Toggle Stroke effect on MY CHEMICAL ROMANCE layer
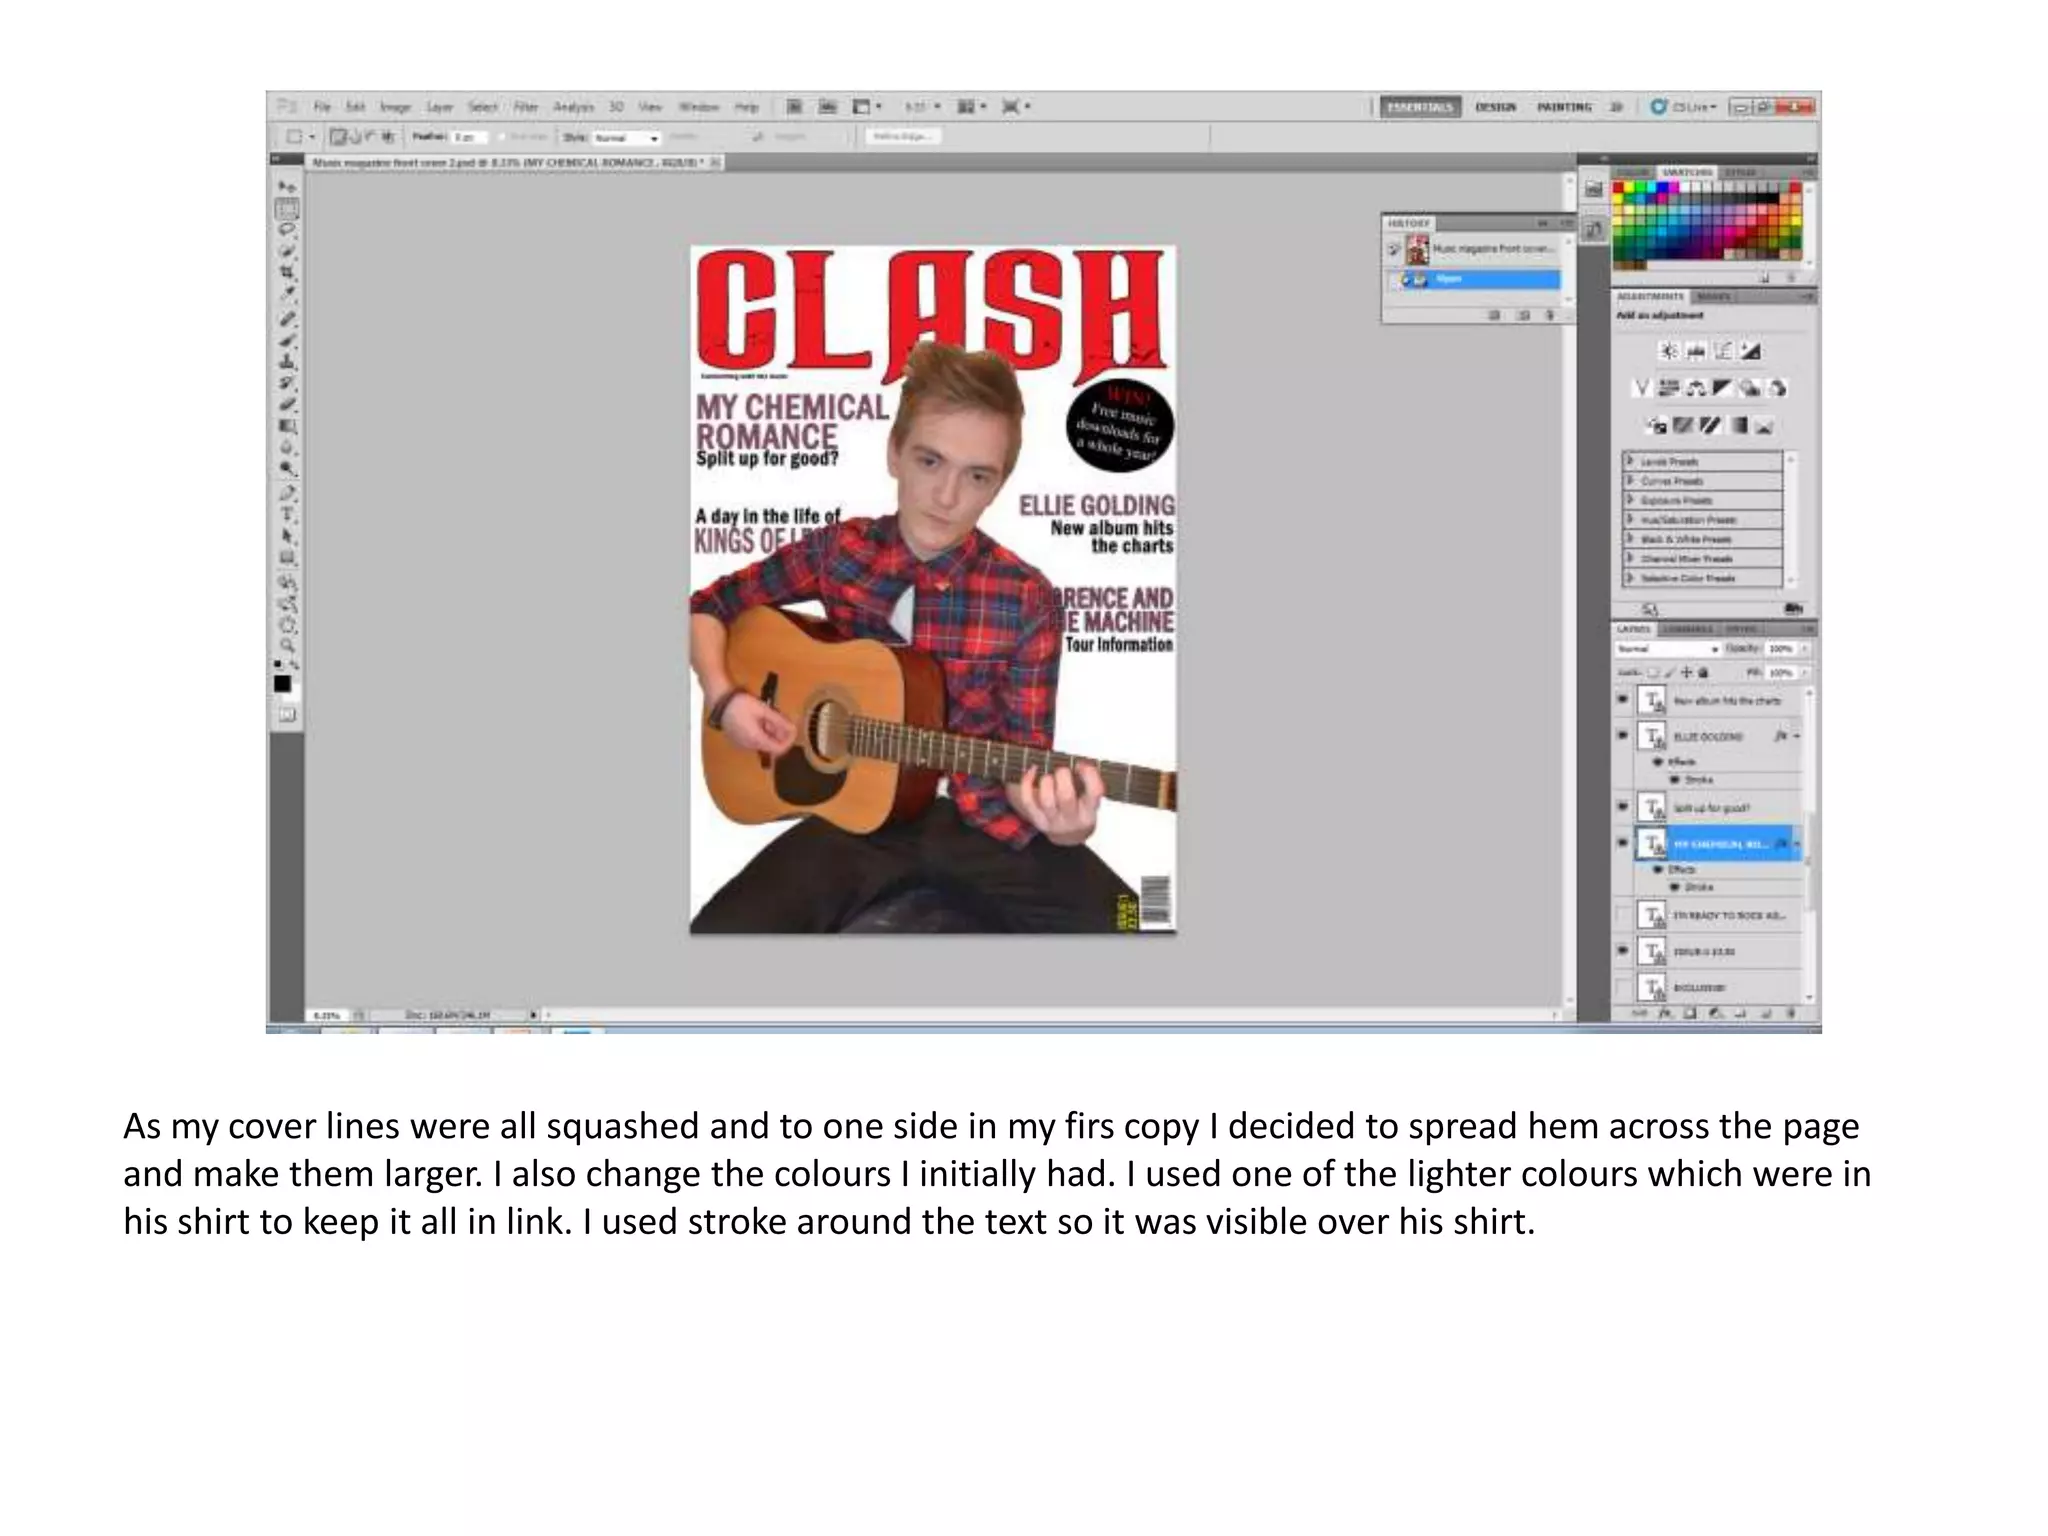 pyautogui.click(x=1675, y=887)
